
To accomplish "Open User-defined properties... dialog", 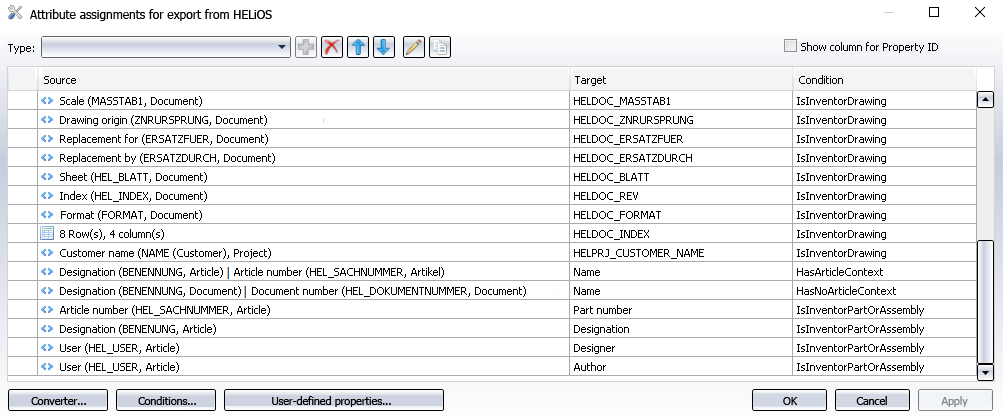I will click(334, 401).
